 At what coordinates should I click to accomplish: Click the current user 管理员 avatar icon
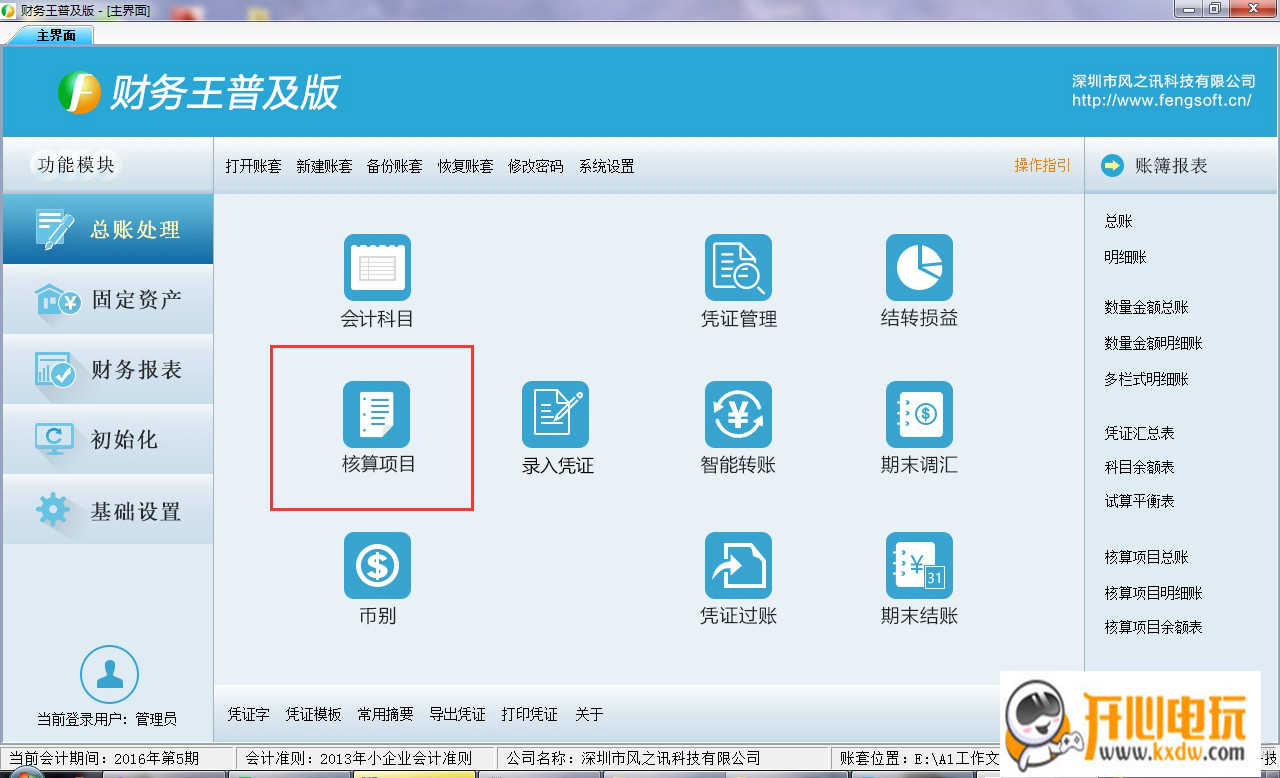click(x=109, y=673)
